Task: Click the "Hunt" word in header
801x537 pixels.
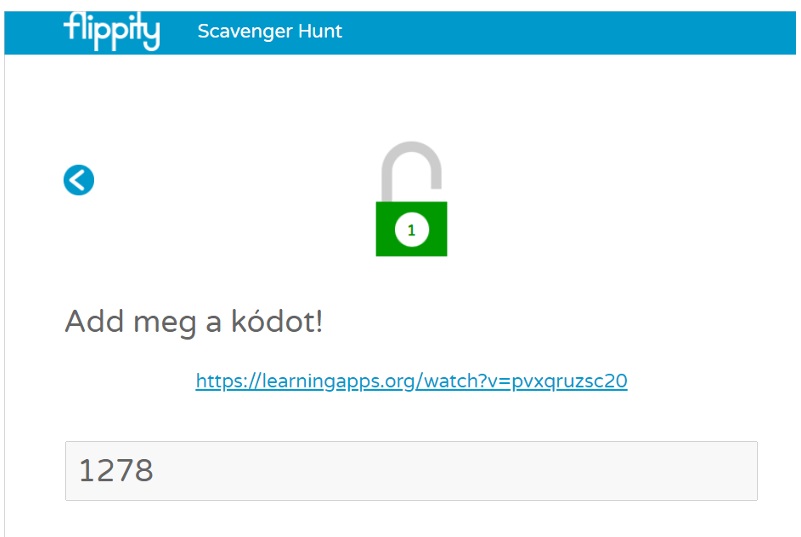Action: (x=320, y=31)
